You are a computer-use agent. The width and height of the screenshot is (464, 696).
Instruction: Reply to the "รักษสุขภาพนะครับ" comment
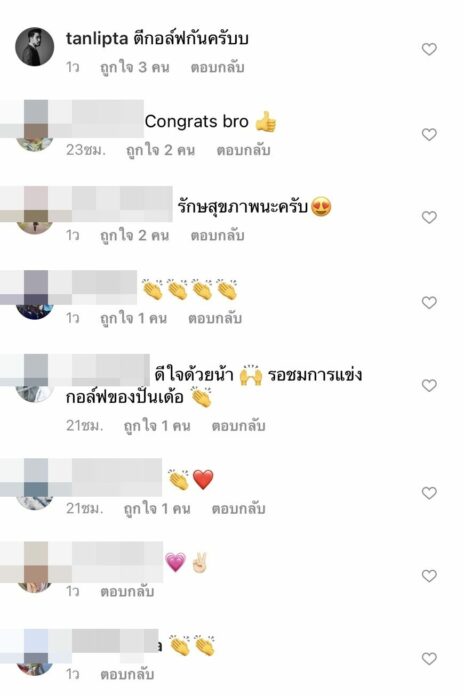click(x=218, y=235)
